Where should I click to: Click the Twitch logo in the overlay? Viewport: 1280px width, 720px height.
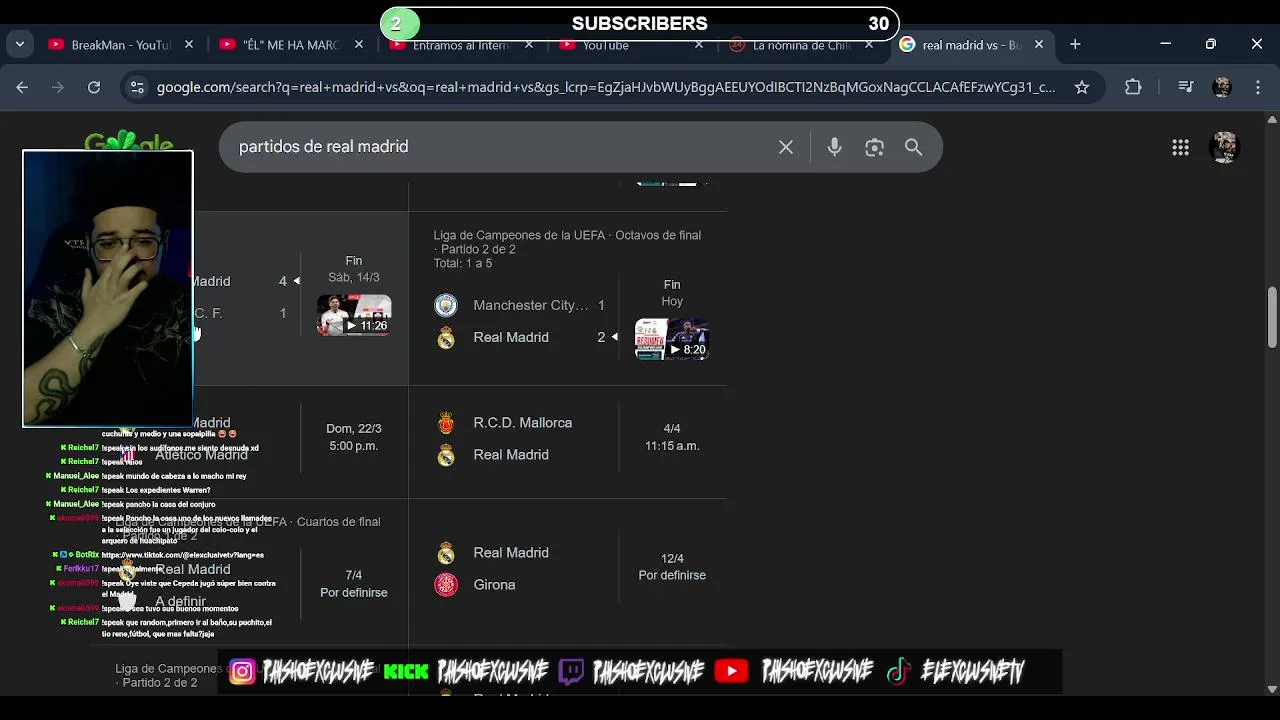coord(571,672)
